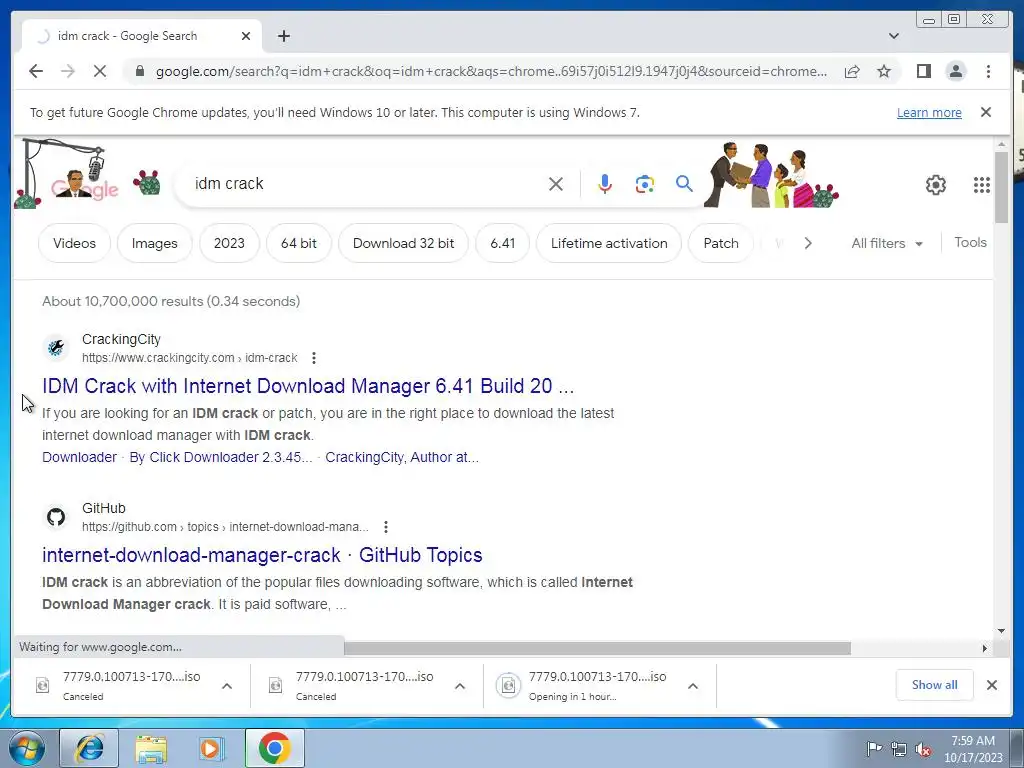This screenshot has height=768, width=1024.
Task: Open more options for the CrackingCity result
Action: click(x=314, y=358)
